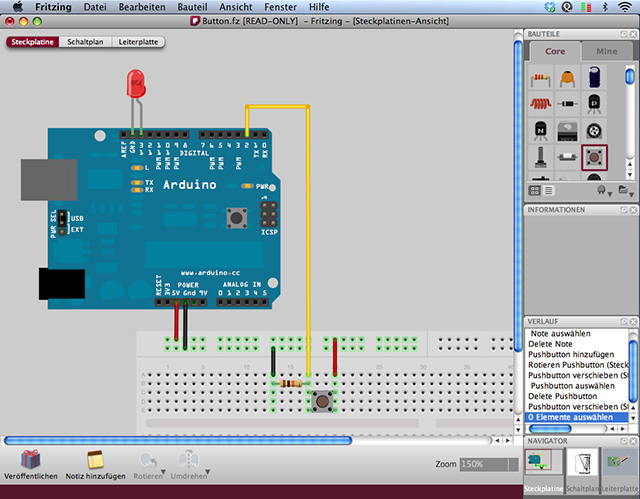This screenshot has width=640, height=499.
Task: Click the Zoom 150% field
Action: tap(489, 464)
